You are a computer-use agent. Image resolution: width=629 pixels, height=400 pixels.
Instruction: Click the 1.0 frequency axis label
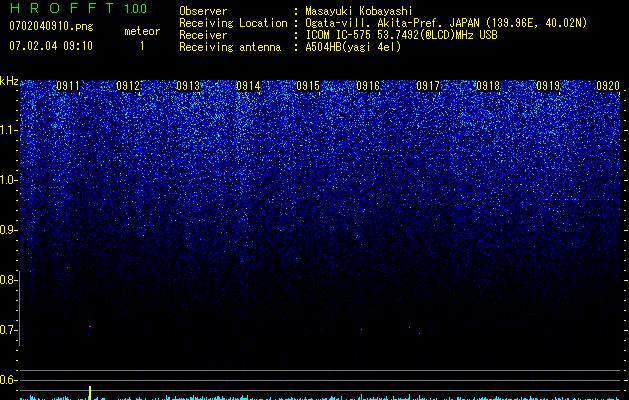click(7, 180)
